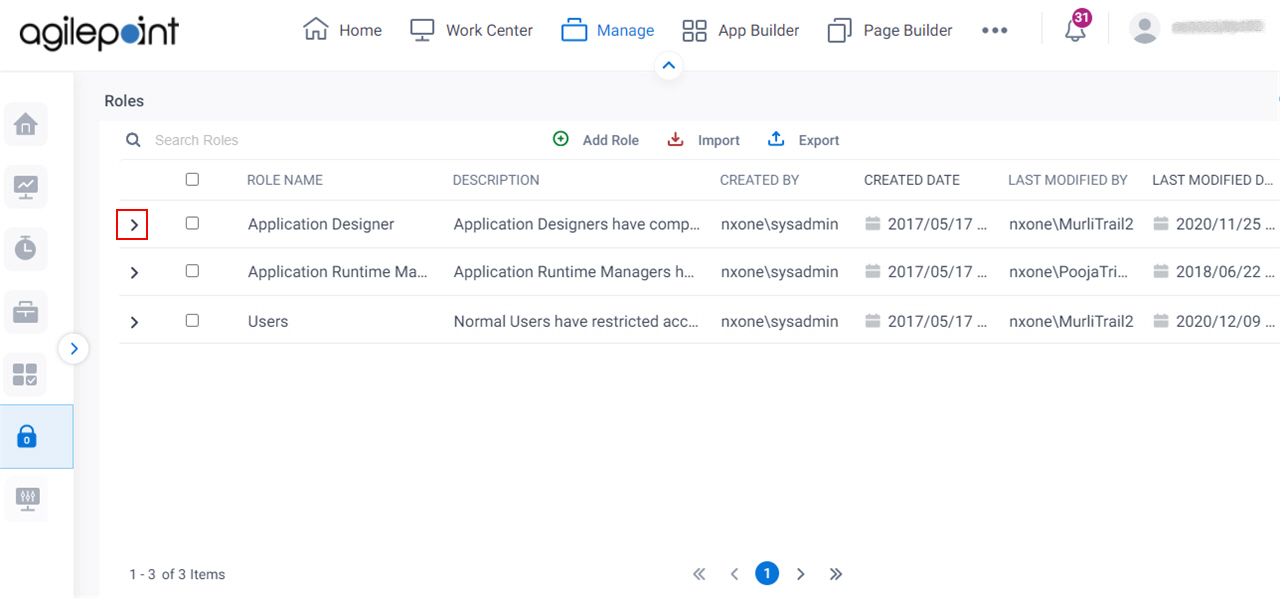
Task: Open notifications bell
Action: 1076,29
